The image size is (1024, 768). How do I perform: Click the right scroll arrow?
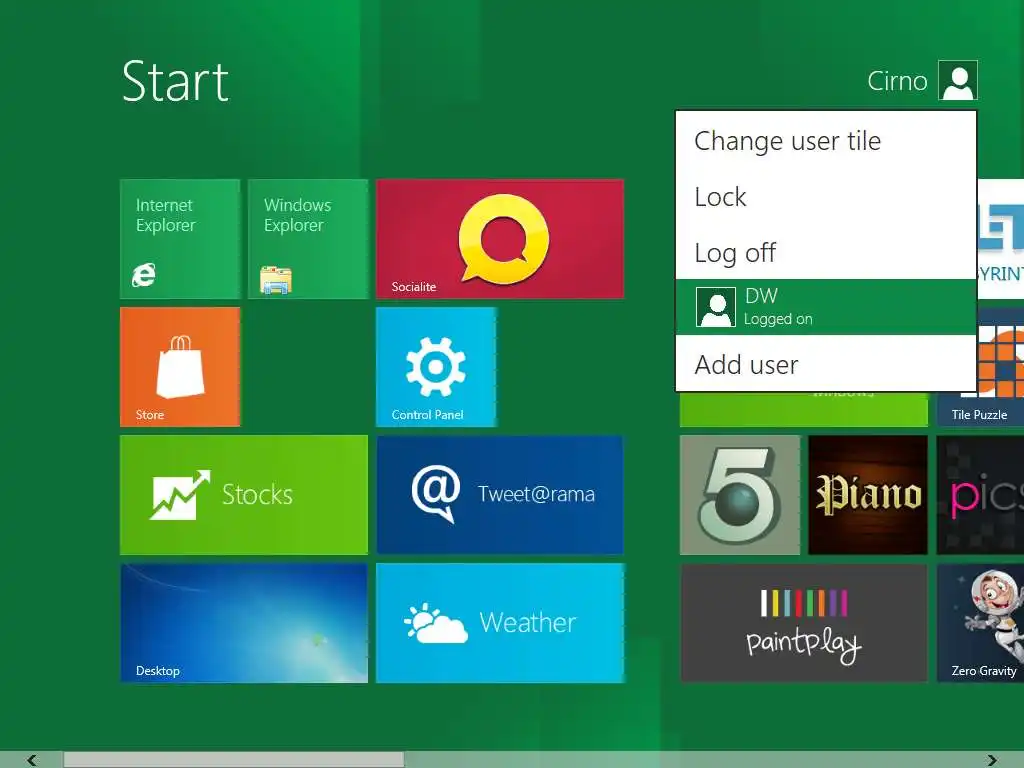click(x=992, y=760)
